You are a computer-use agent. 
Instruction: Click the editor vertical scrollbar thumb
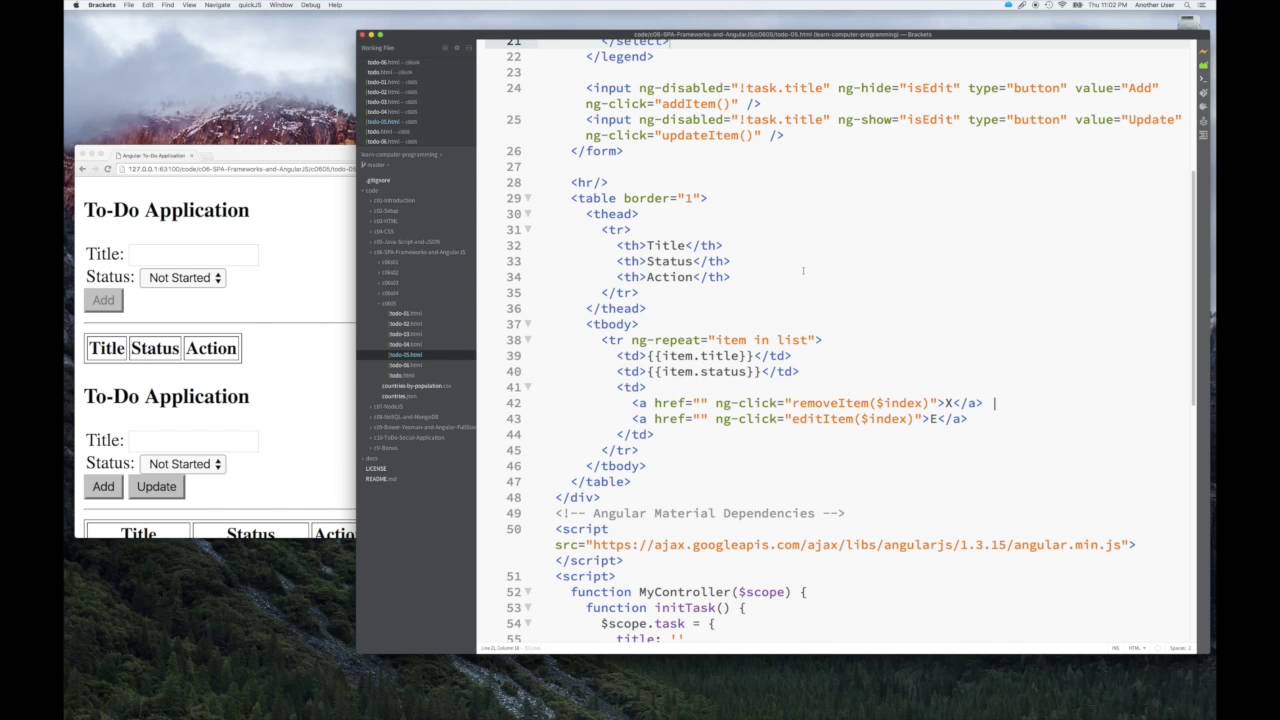(1193, 288)
